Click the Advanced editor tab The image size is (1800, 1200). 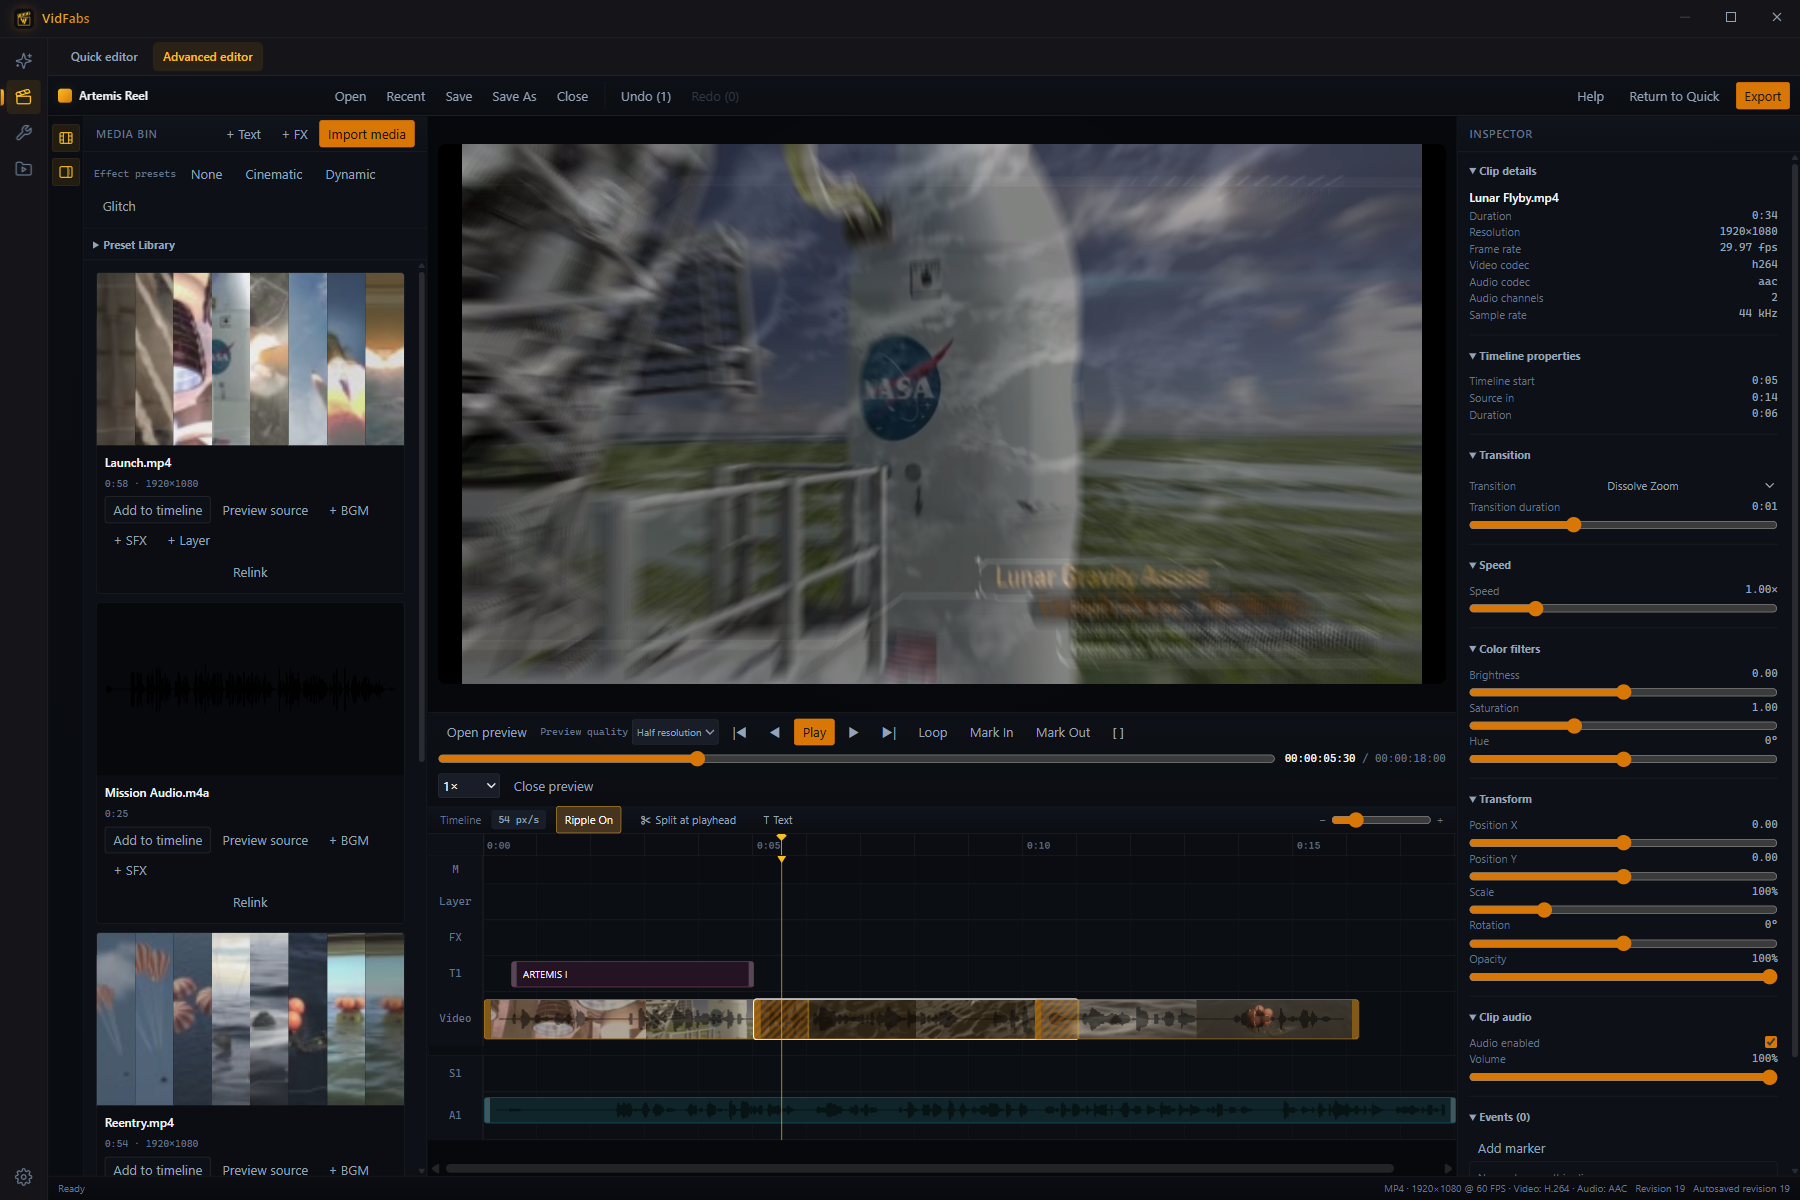[208, 57]
